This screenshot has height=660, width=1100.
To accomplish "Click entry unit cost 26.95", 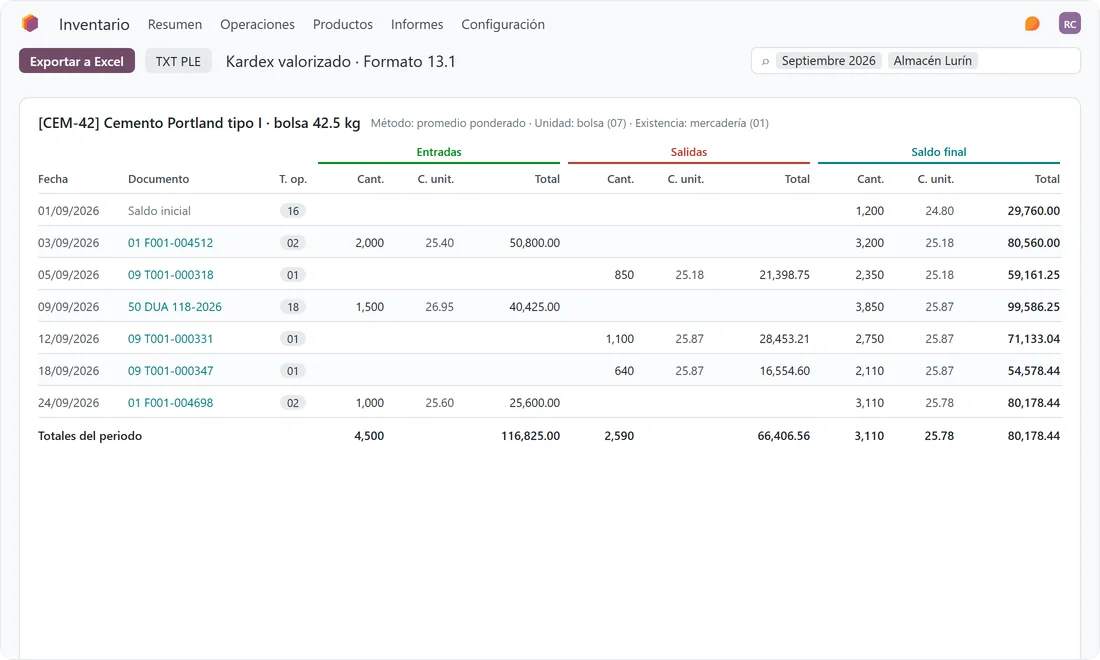I will (439, 307).
